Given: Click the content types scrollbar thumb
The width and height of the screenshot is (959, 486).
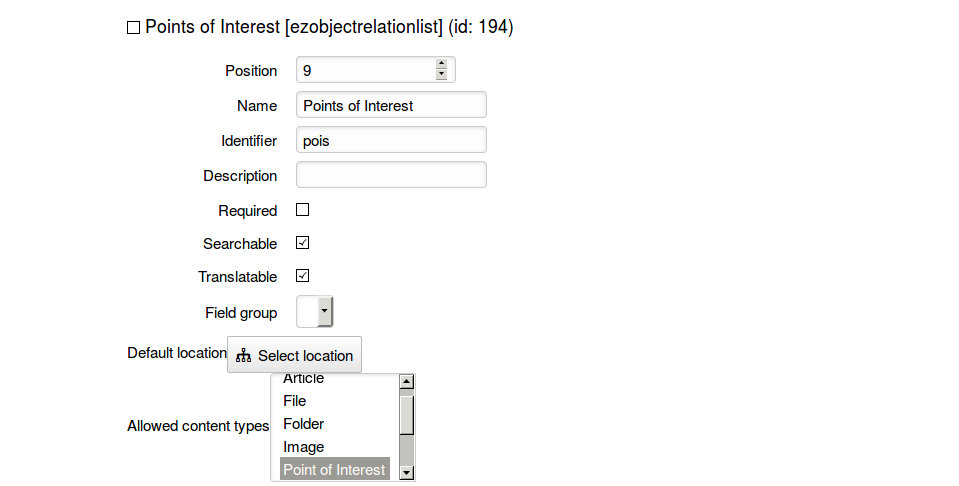Looking at the screenshot, I should [407, 415].
